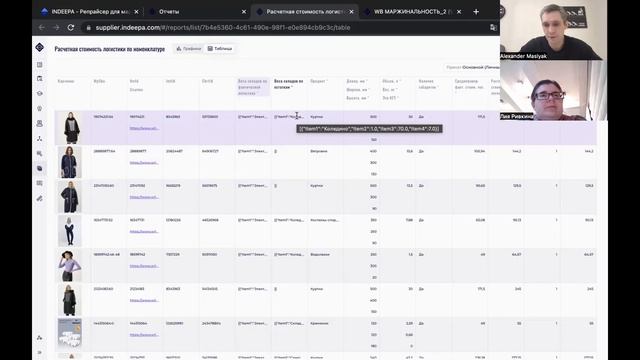The height and width of the screenshot is (360, 640).
Task: Open the ruler/pencil icon in left sidebar
Action: click(40, 198)
